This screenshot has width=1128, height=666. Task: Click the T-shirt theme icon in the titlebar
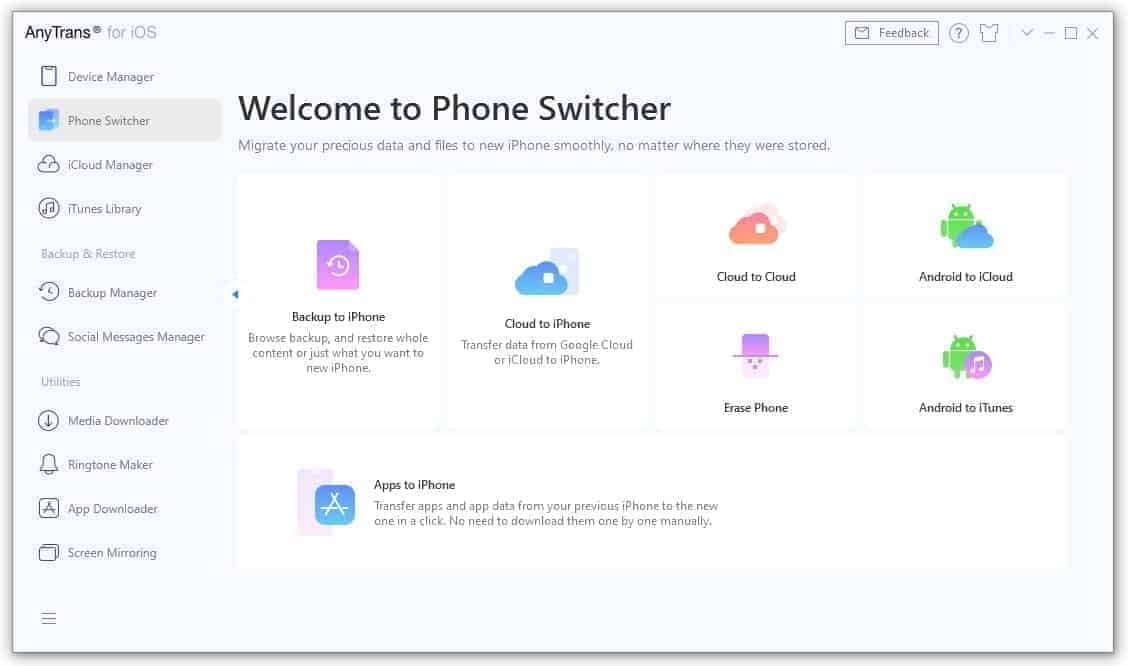[x=989, y=32]
